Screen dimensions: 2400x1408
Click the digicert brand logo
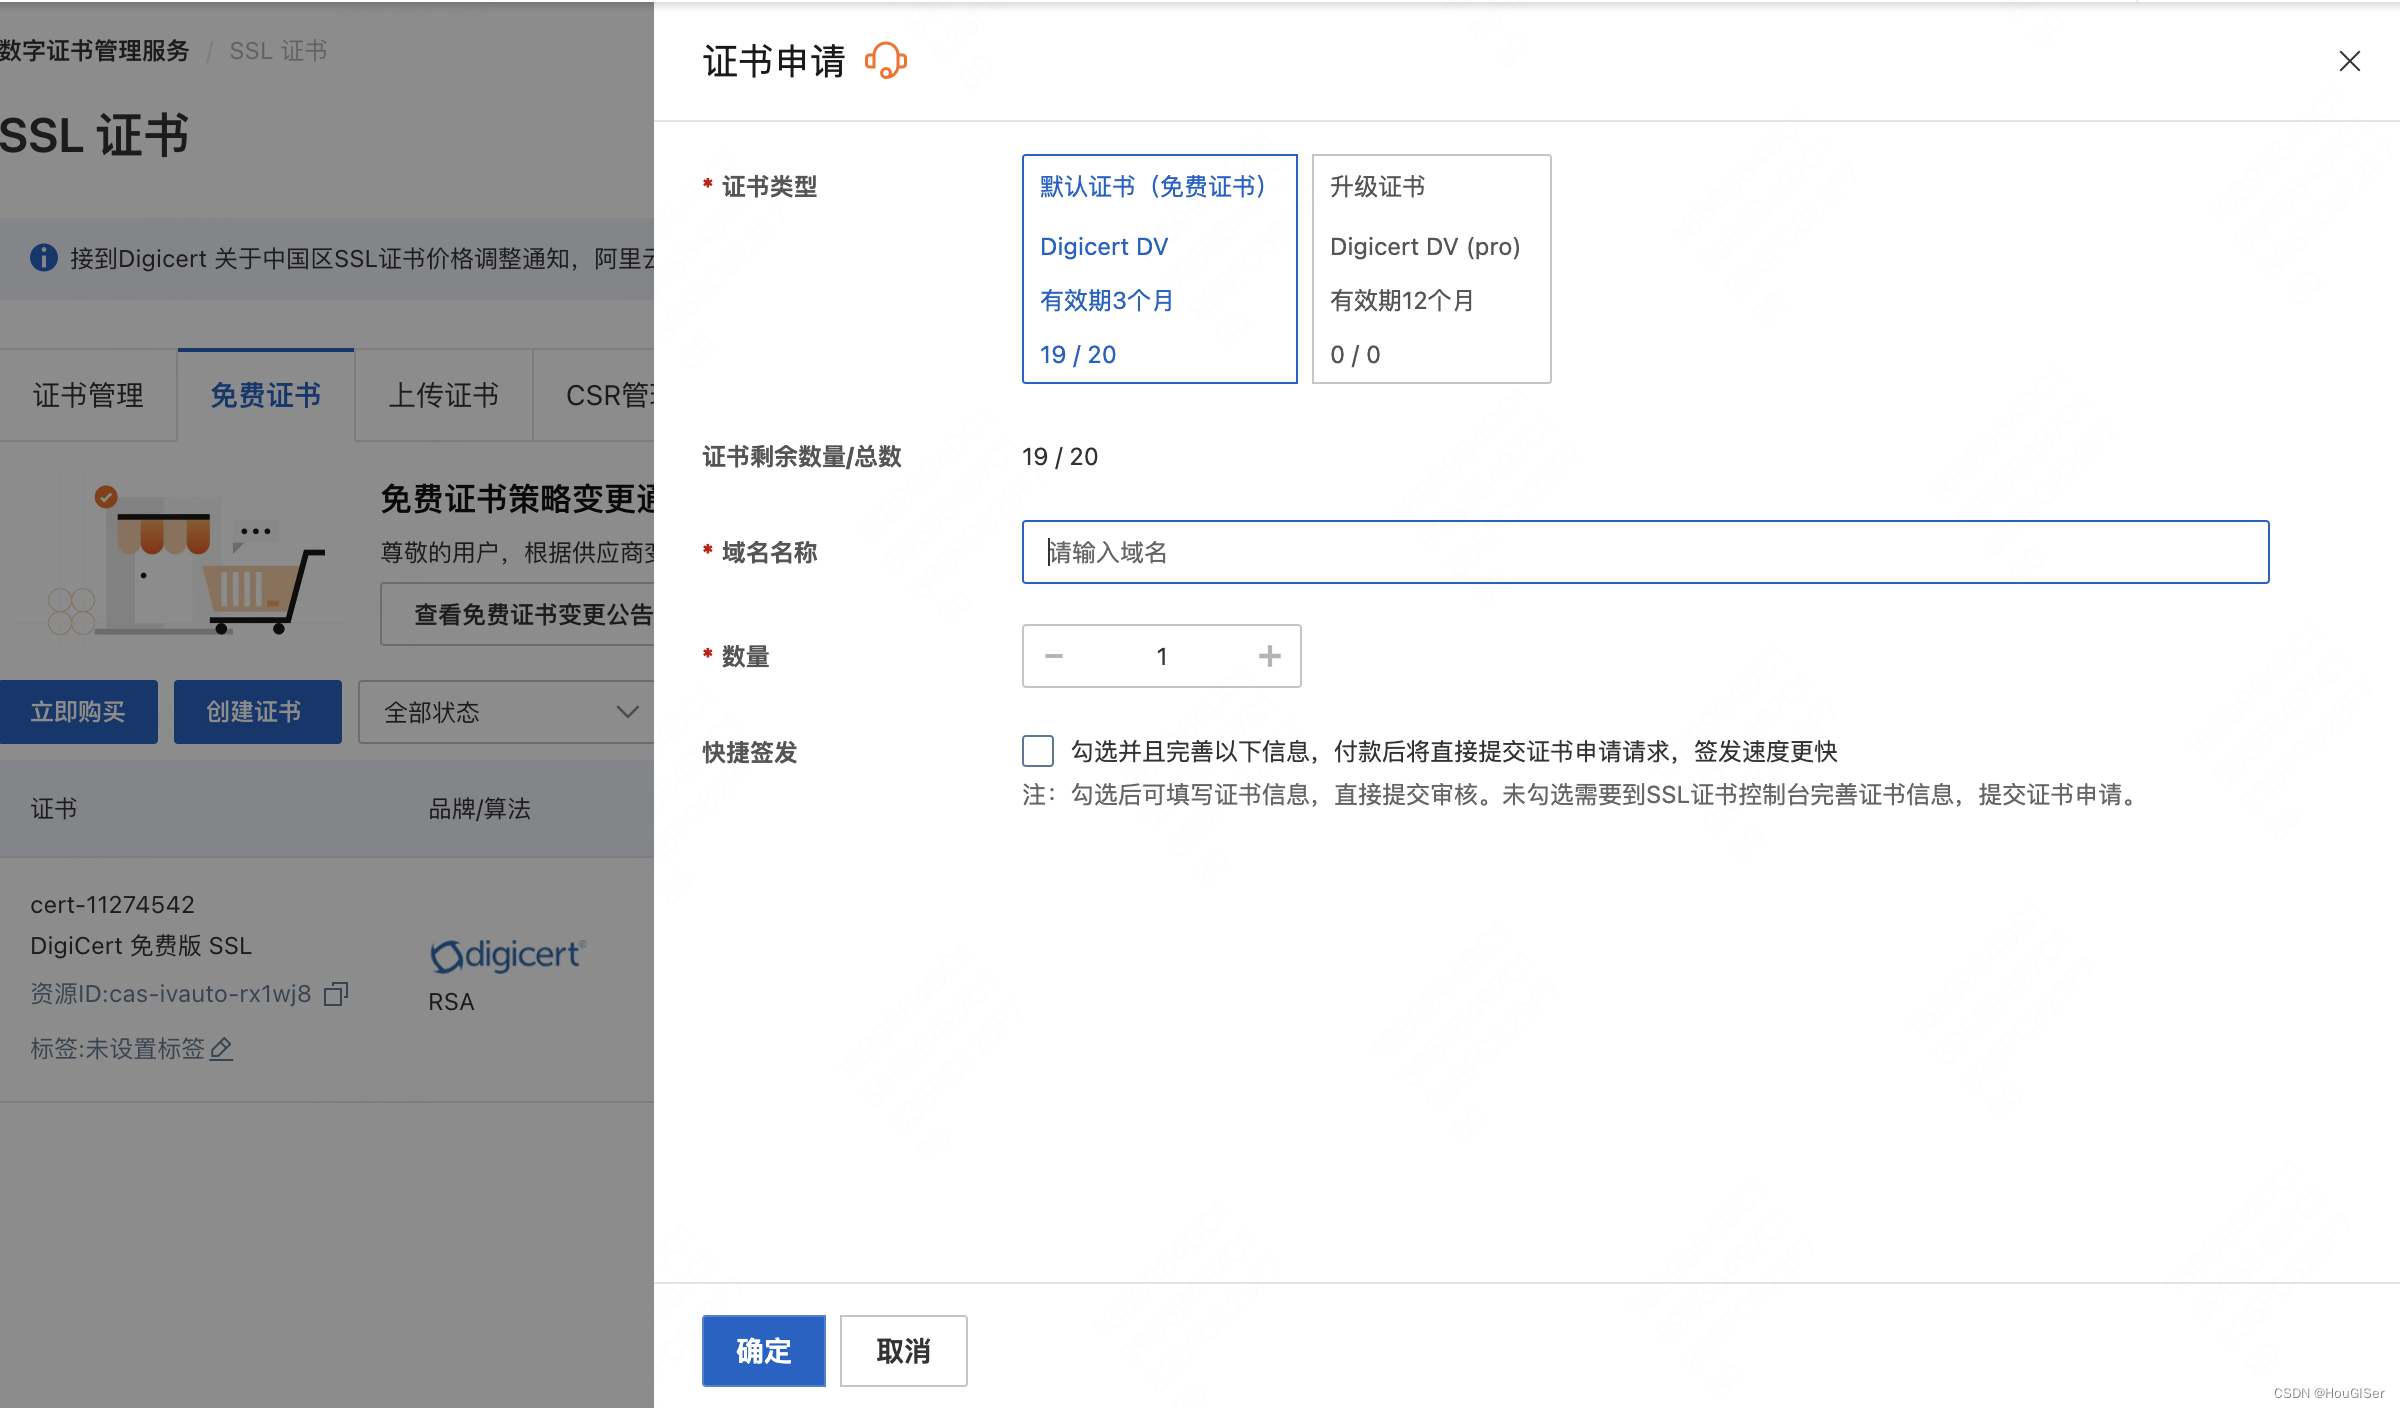click(507, 955)
